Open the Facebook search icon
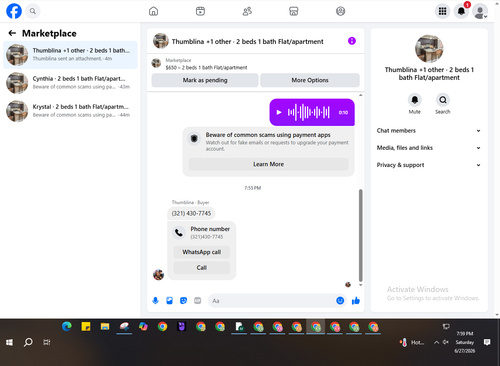This screenshot has height=366, width=500. (33, 11)
